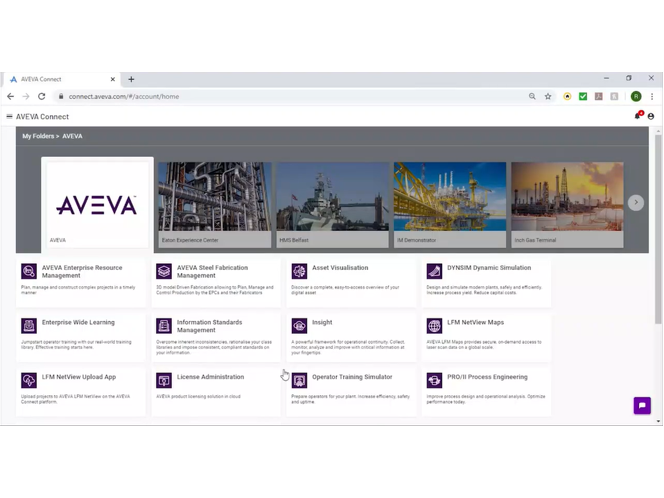The width and height of the screenshot is (664, 498).
Task: Click the License Administration icon
Action: click(x=164, y=381)
